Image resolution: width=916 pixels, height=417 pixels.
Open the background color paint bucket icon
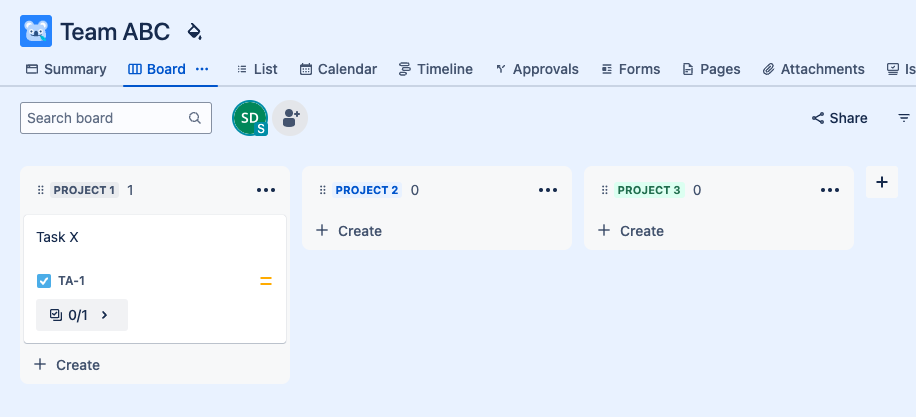point(195,32)
